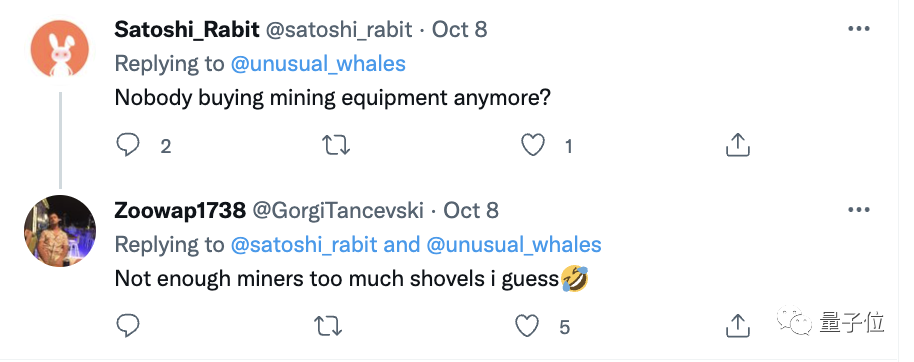Image resolution: width=914 pixels, height=362 pixels.
Task: Open Satoshi_Rabit's rabbit profile avatar
Action: coord(59,52)
